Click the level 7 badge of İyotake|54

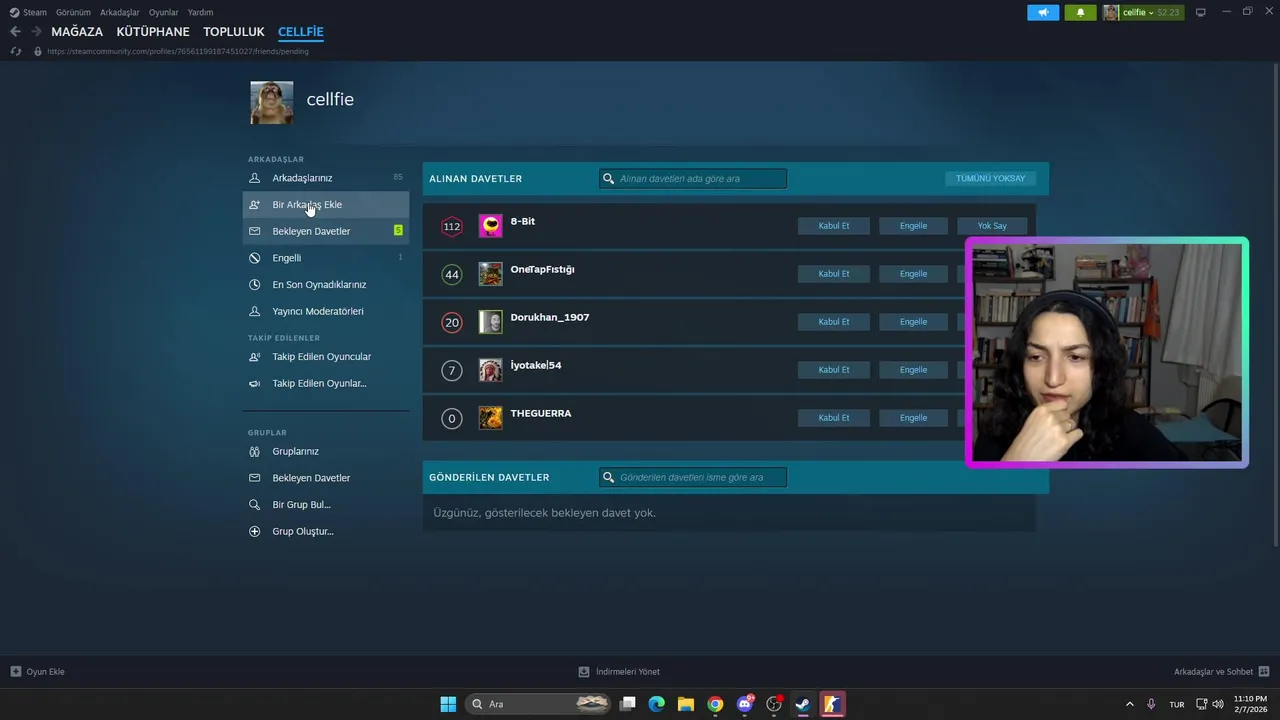pos(452,370)
